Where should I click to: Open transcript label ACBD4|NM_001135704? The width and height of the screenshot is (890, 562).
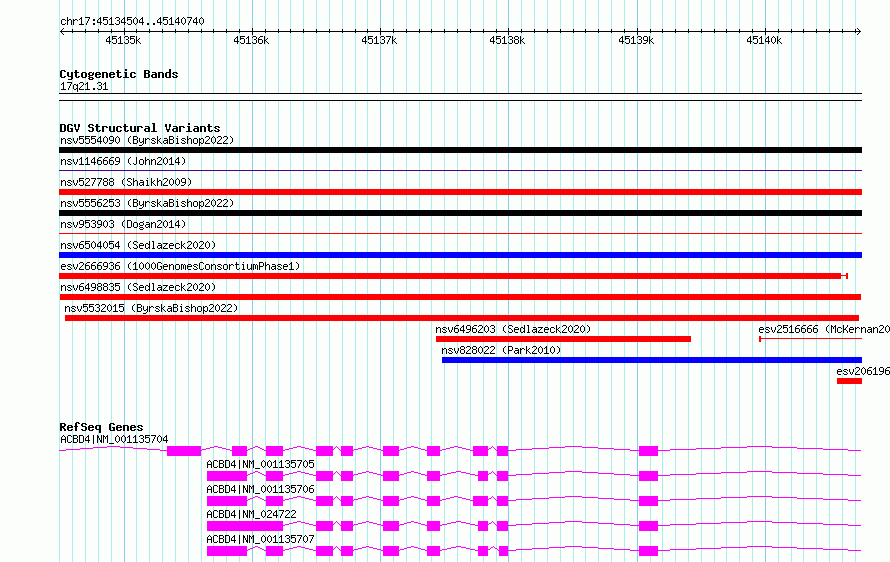[x=114, y=439]
